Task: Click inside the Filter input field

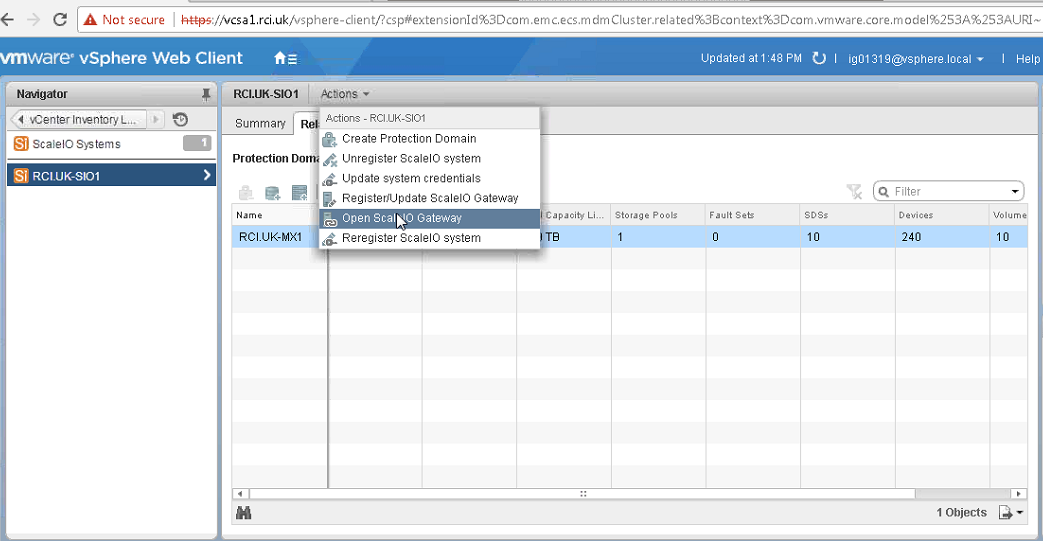Action: point(950,192)
